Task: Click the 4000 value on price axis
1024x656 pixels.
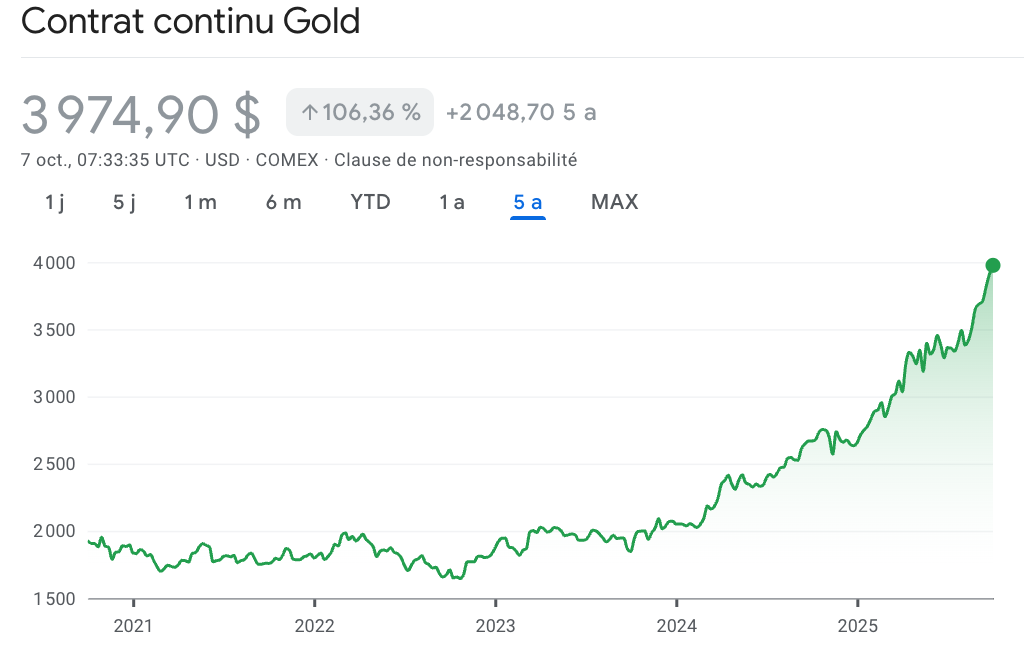Action: tap(55, 263)
